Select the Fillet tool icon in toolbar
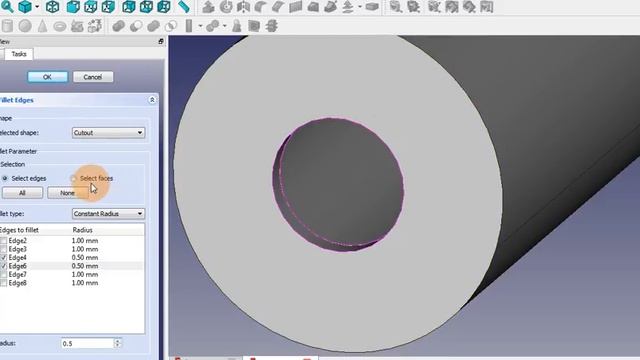 (260, 7)
